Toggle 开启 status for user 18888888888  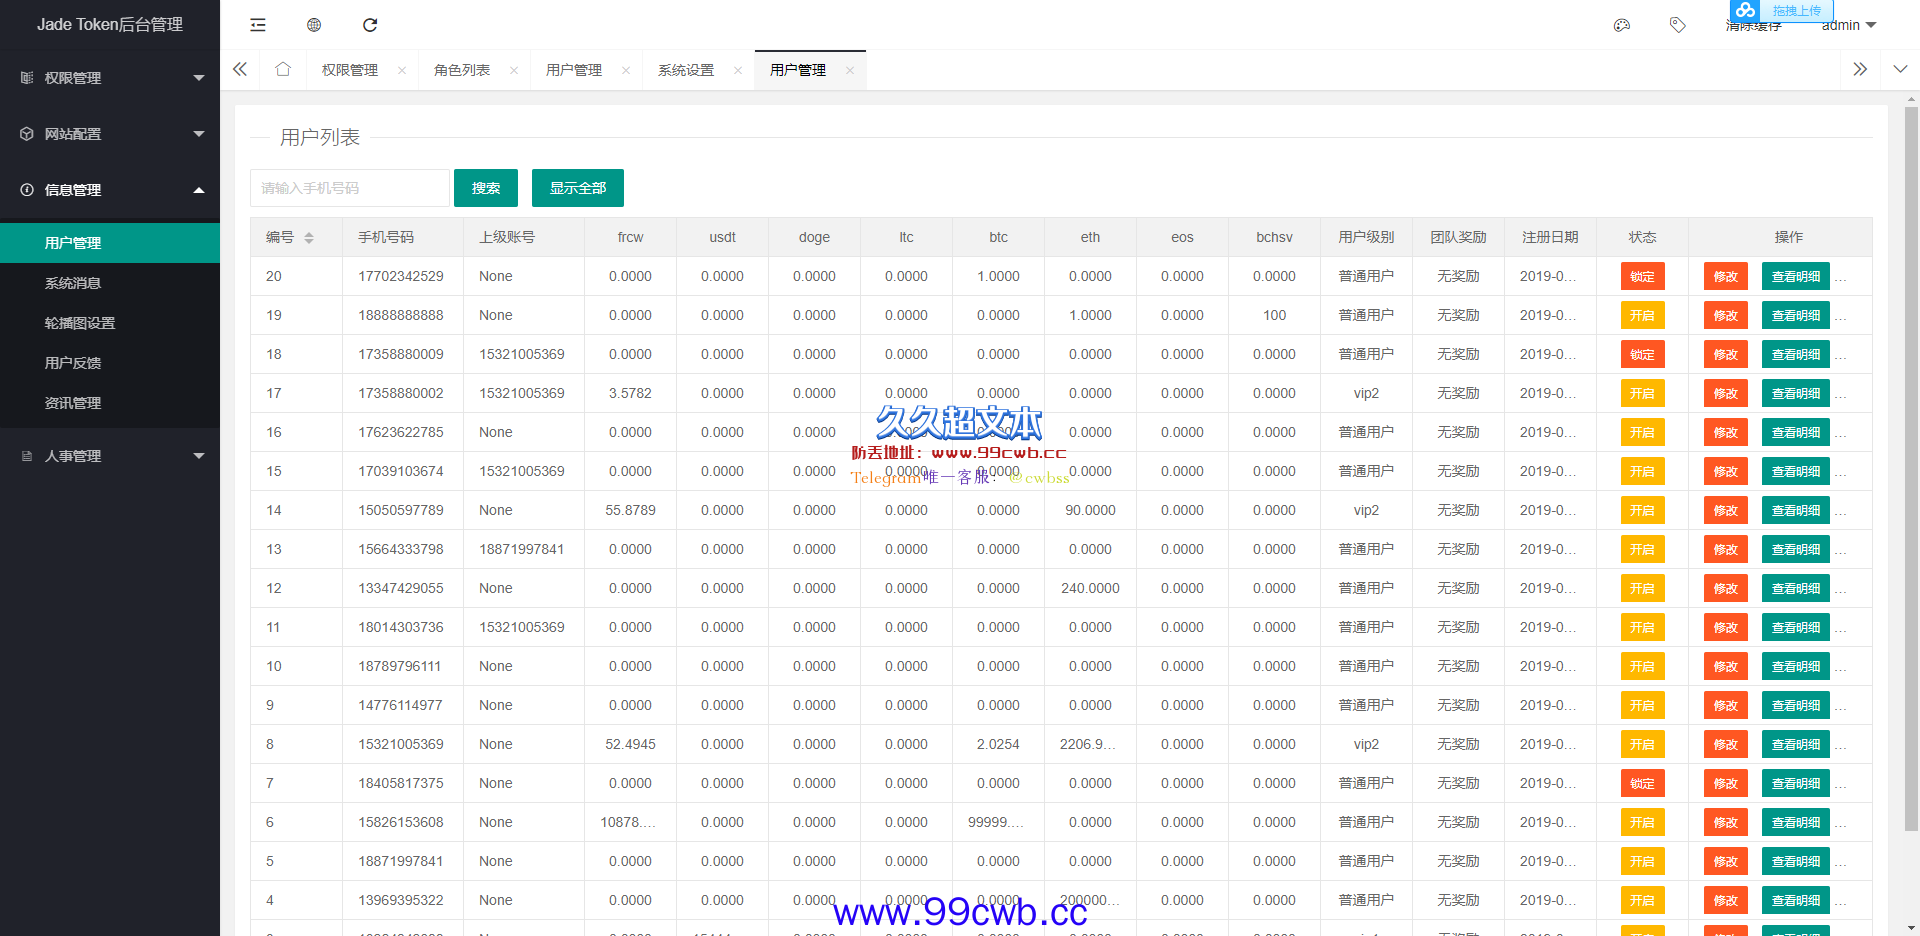(1642, 316)
